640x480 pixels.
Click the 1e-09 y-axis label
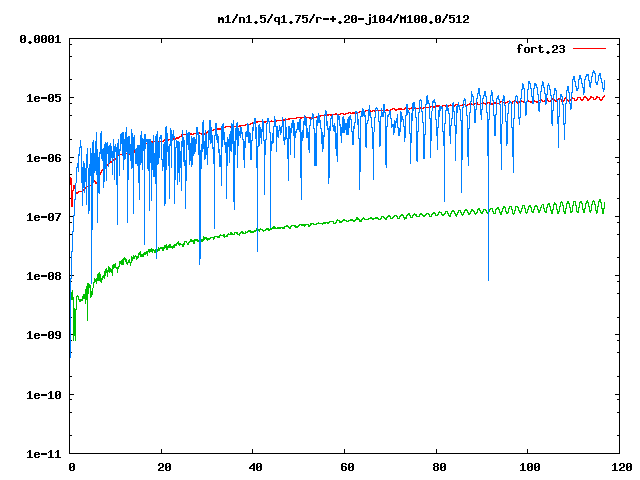44,335
